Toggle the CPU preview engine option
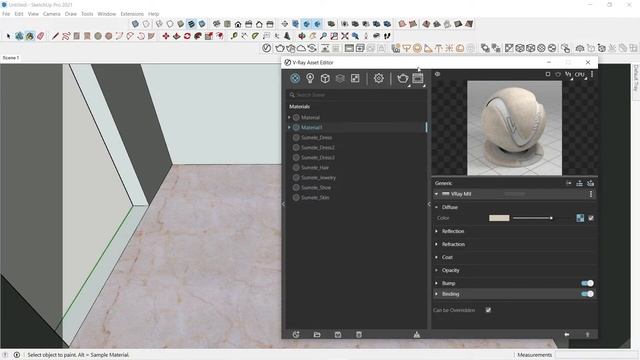The image size is (640, 360). coord(580,74)
